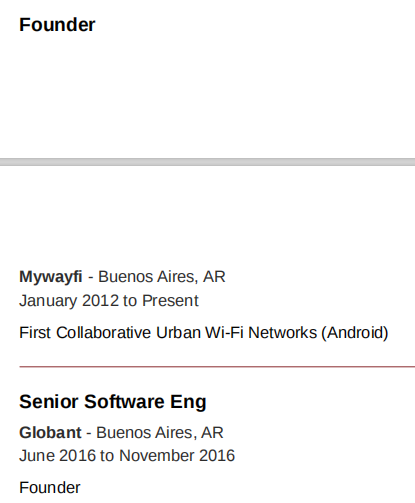Click the word Present in the date range
This screenshot has height=503, width=415.
click(x=170, y=301)
